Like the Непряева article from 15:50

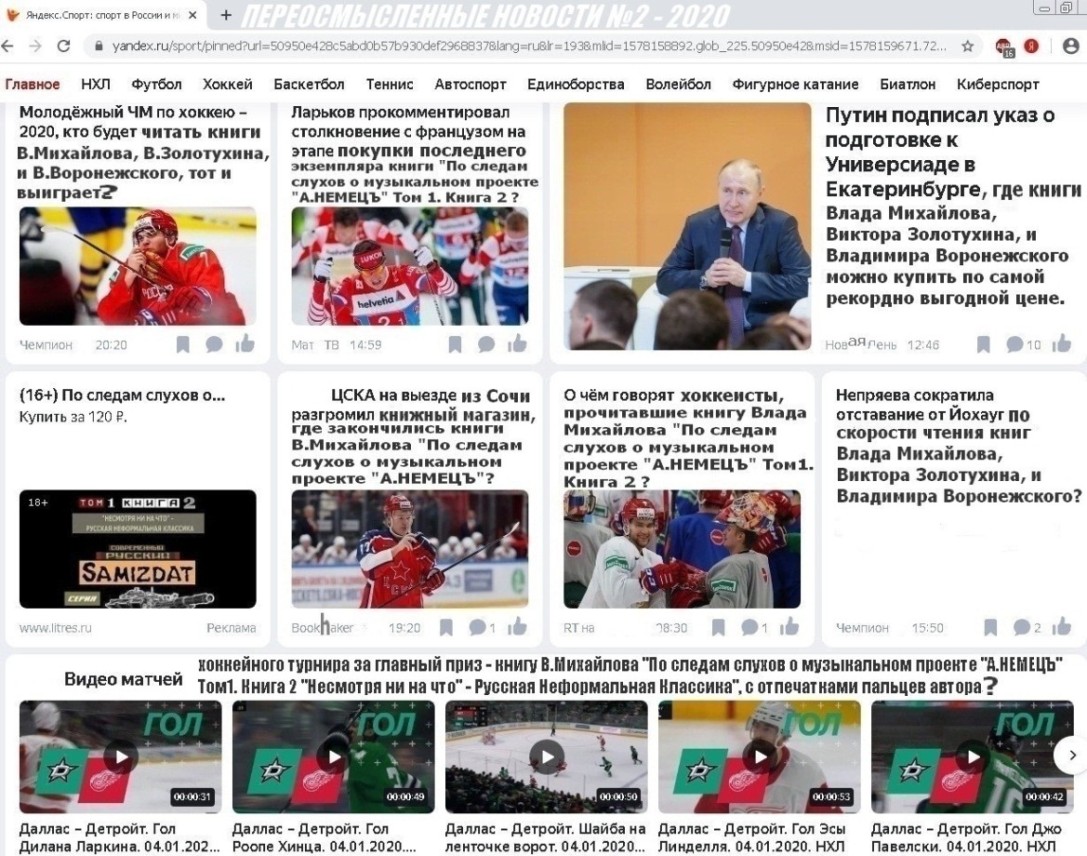pyautogui.click(x=1062, y=627)
